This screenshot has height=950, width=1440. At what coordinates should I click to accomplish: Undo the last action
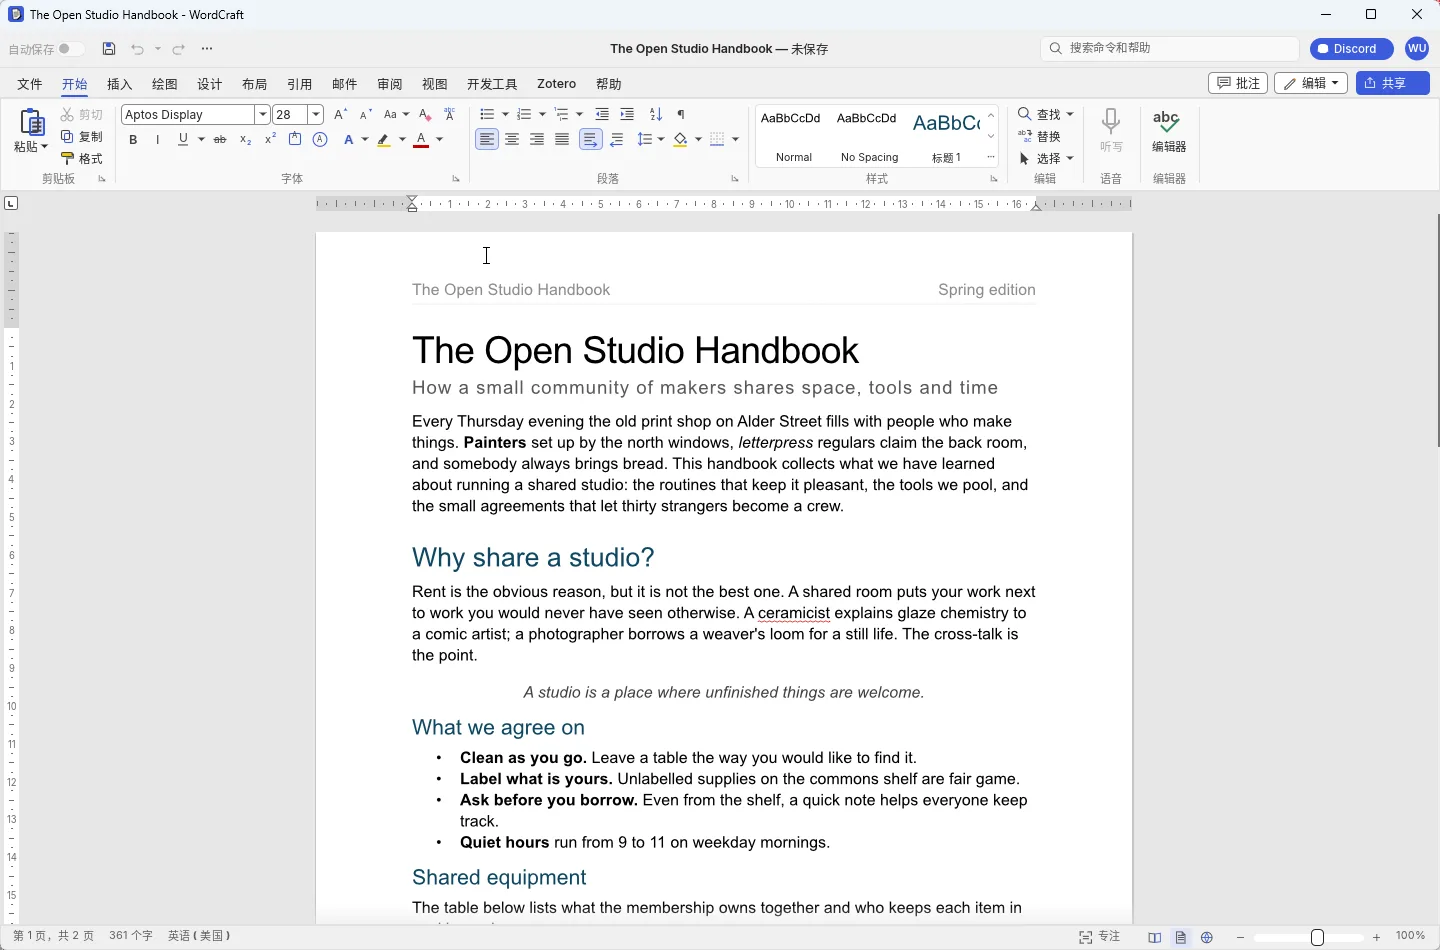click(x=138, y=49)
